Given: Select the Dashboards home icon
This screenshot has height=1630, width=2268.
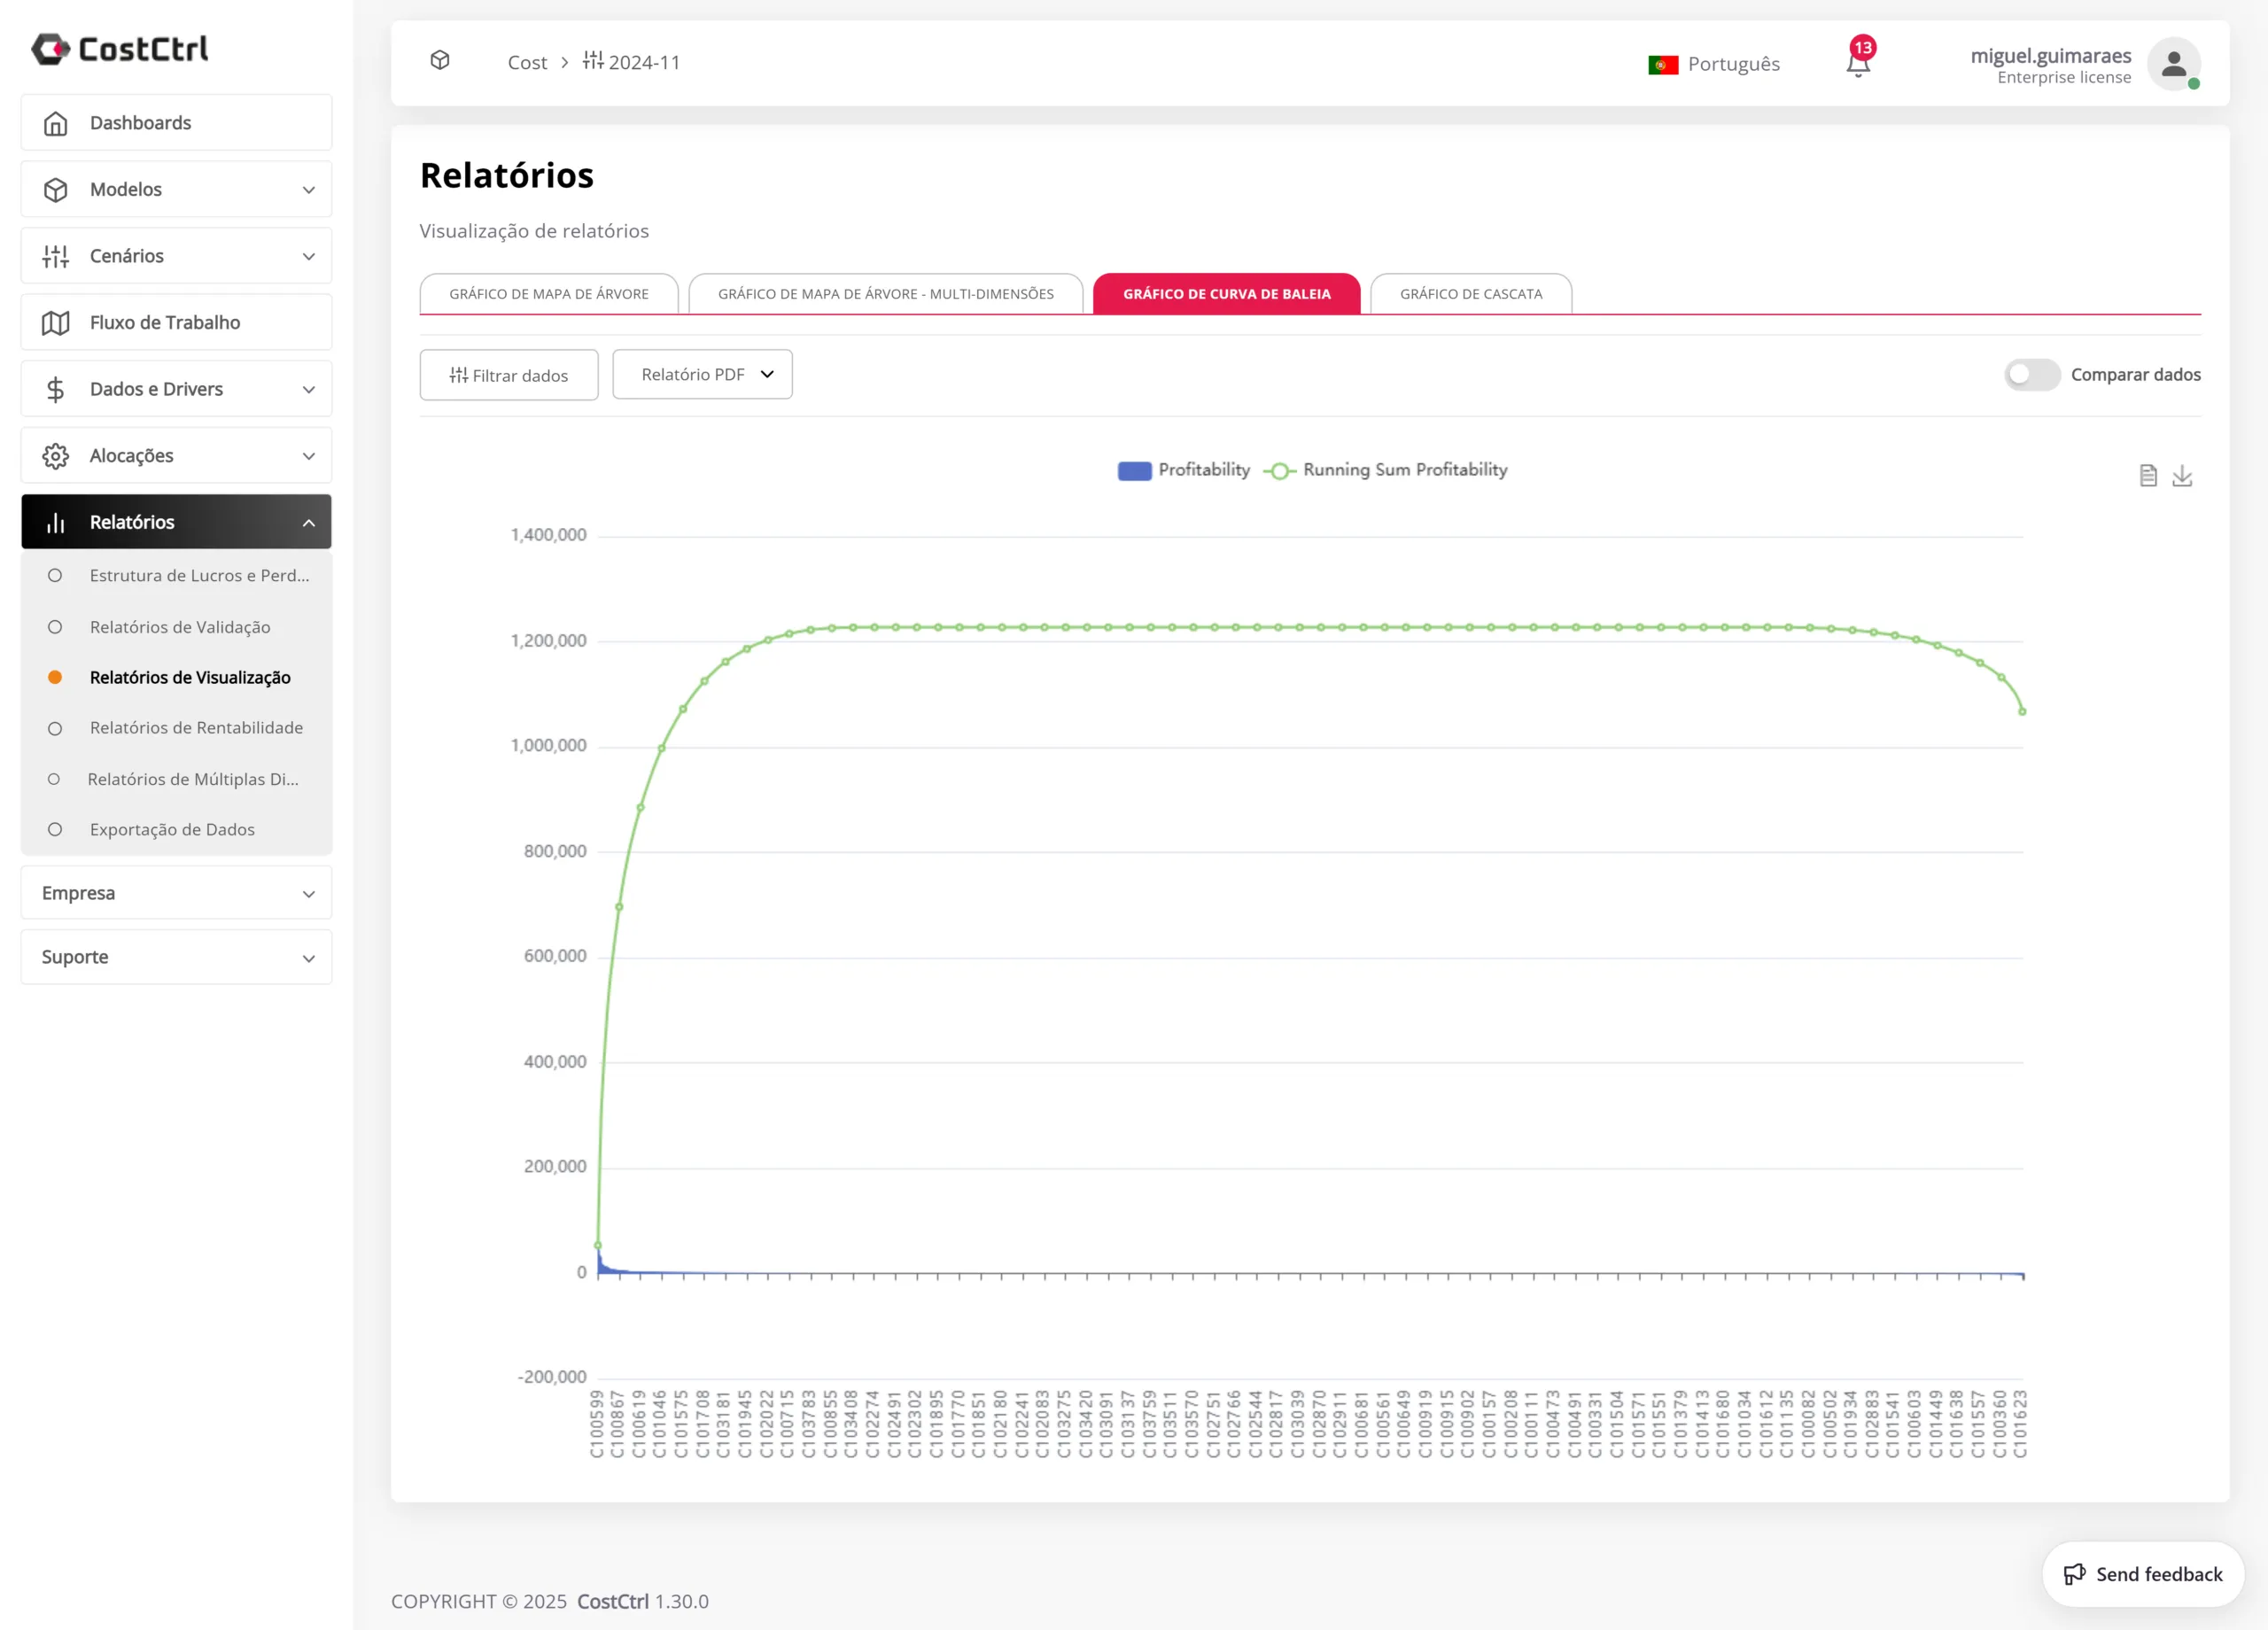Looking at the screenshot, I should point(56,122).
